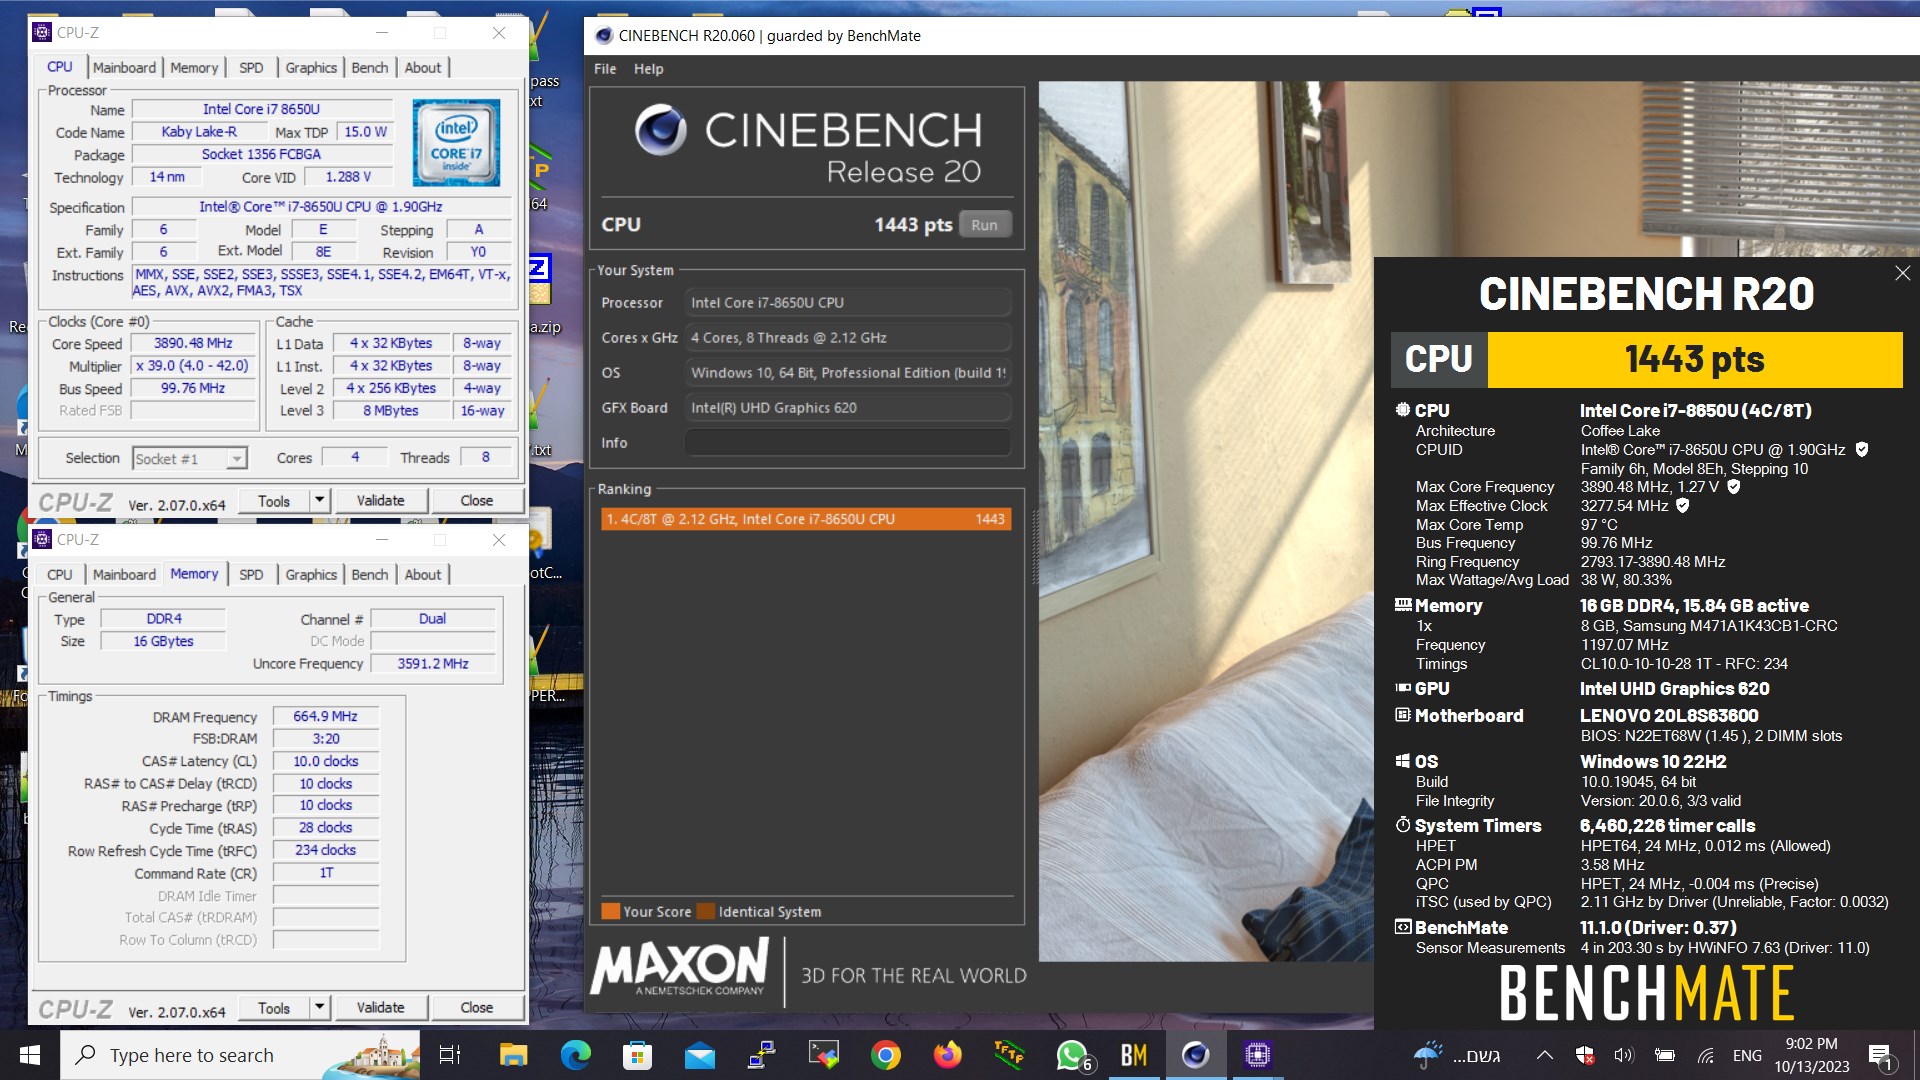Click the CPUID verified shield icon

[x=1862, y=450]
